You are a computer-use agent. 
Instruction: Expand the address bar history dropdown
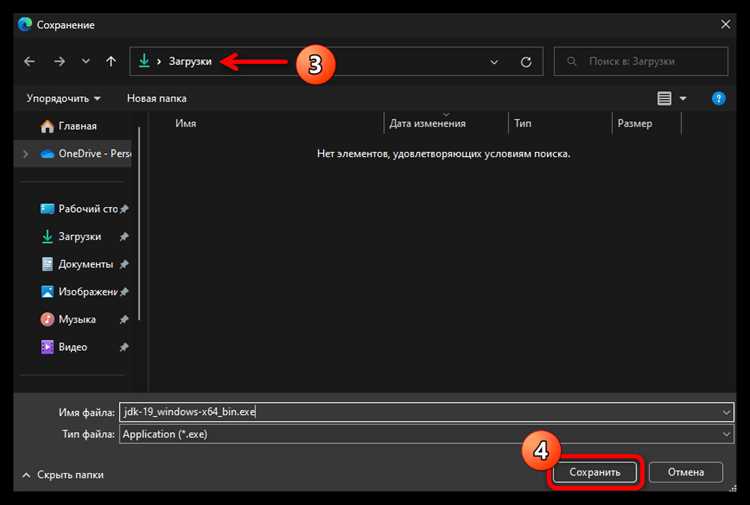coord(494,62)
